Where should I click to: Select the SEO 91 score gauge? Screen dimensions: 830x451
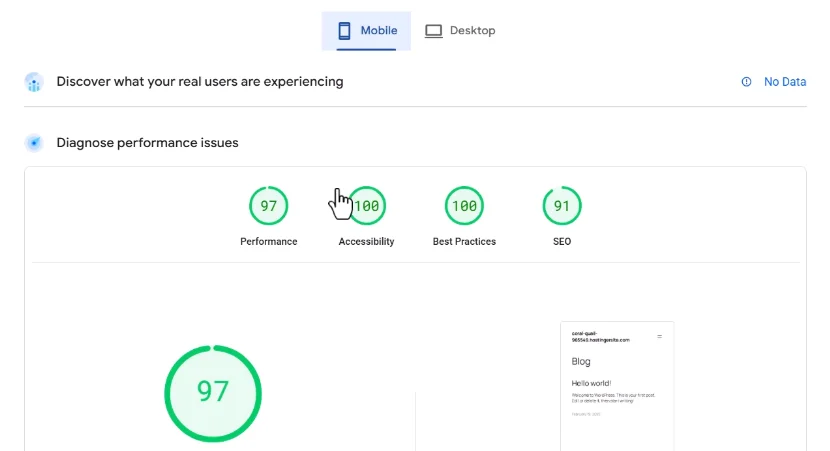coord(562,205)
